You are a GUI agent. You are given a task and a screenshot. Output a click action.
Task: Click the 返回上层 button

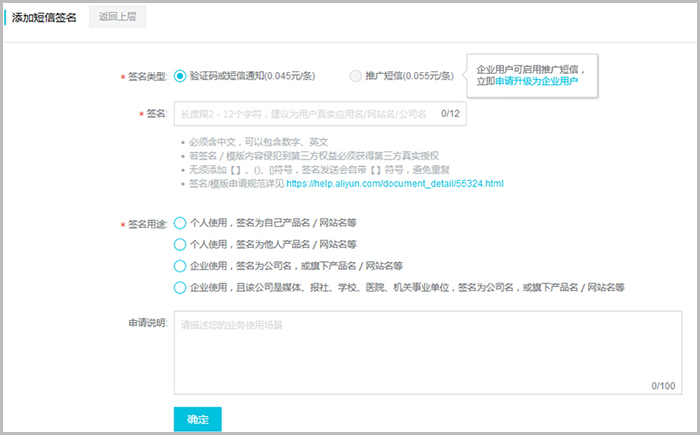coord(116,17)
